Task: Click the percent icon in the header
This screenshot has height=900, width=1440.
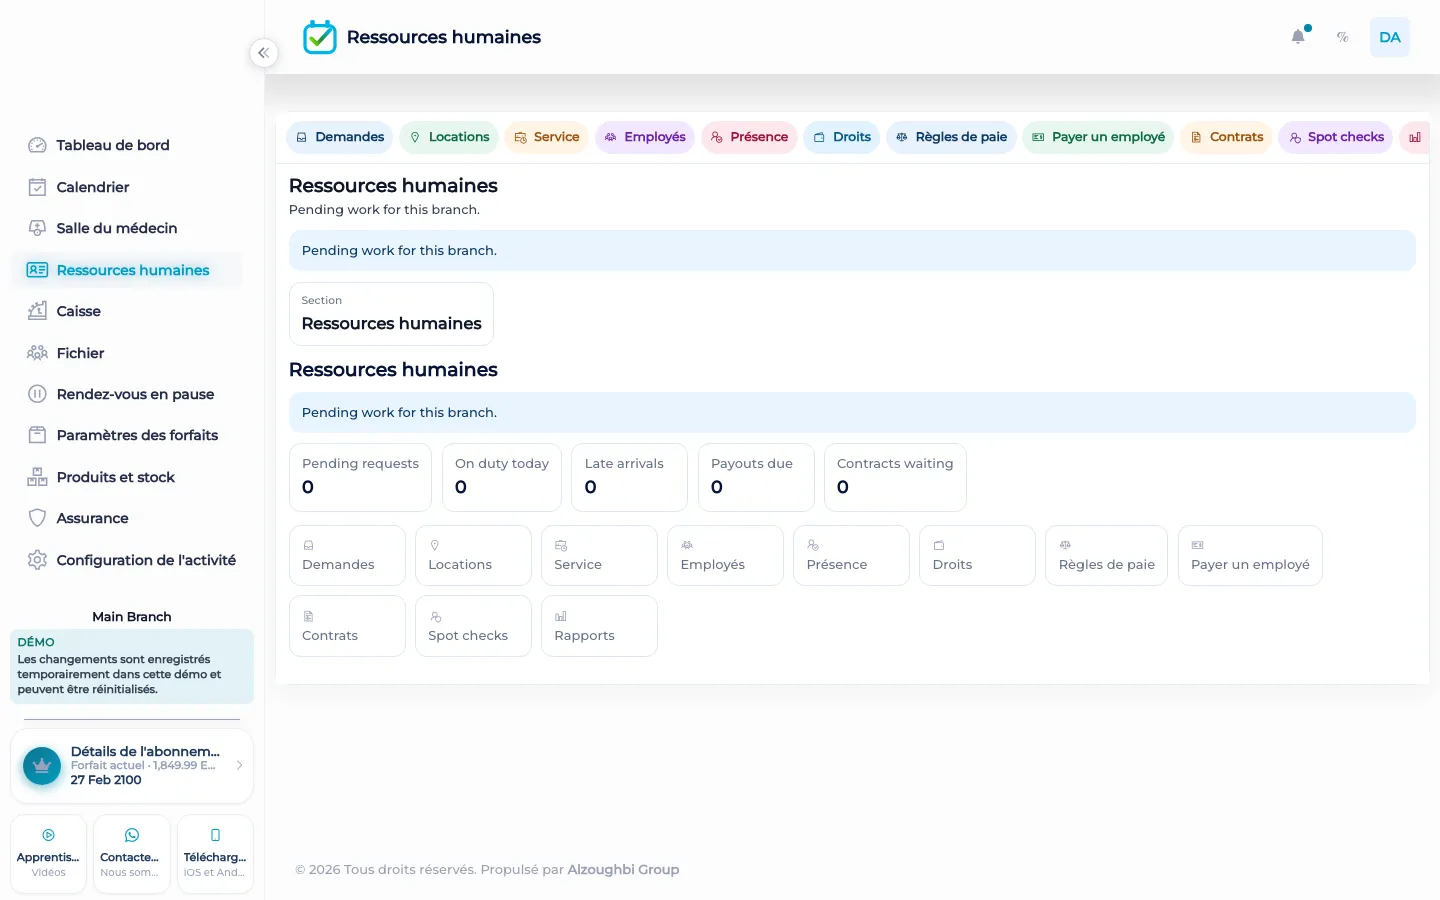Action: (1343, 37)
